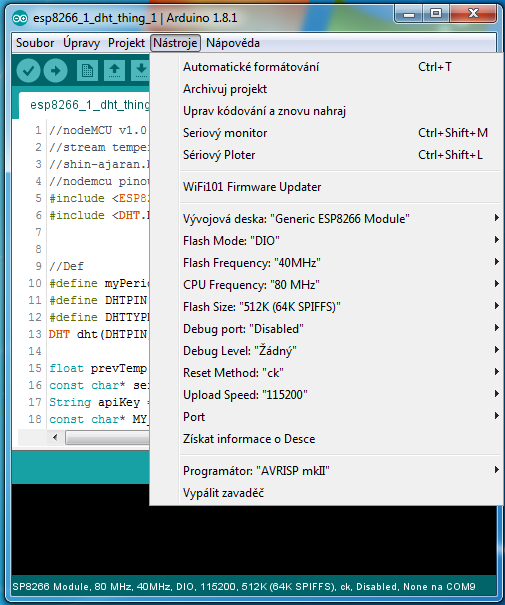Open the Projekt menu
Screen dimensions: 505x605
127,43
